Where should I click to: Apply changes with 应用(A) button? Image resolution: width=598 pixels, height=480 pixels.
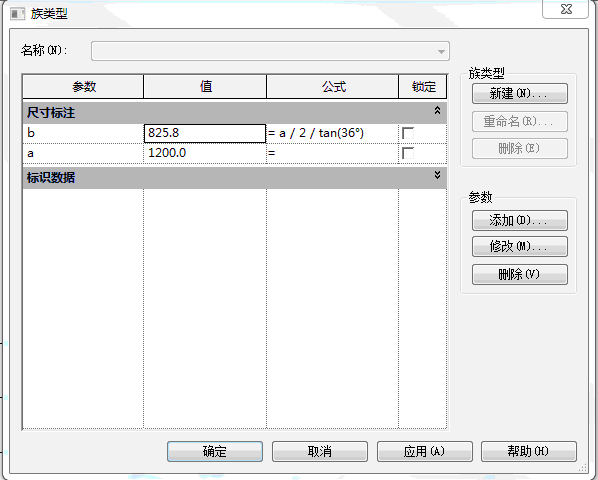[x=424, y=451]
